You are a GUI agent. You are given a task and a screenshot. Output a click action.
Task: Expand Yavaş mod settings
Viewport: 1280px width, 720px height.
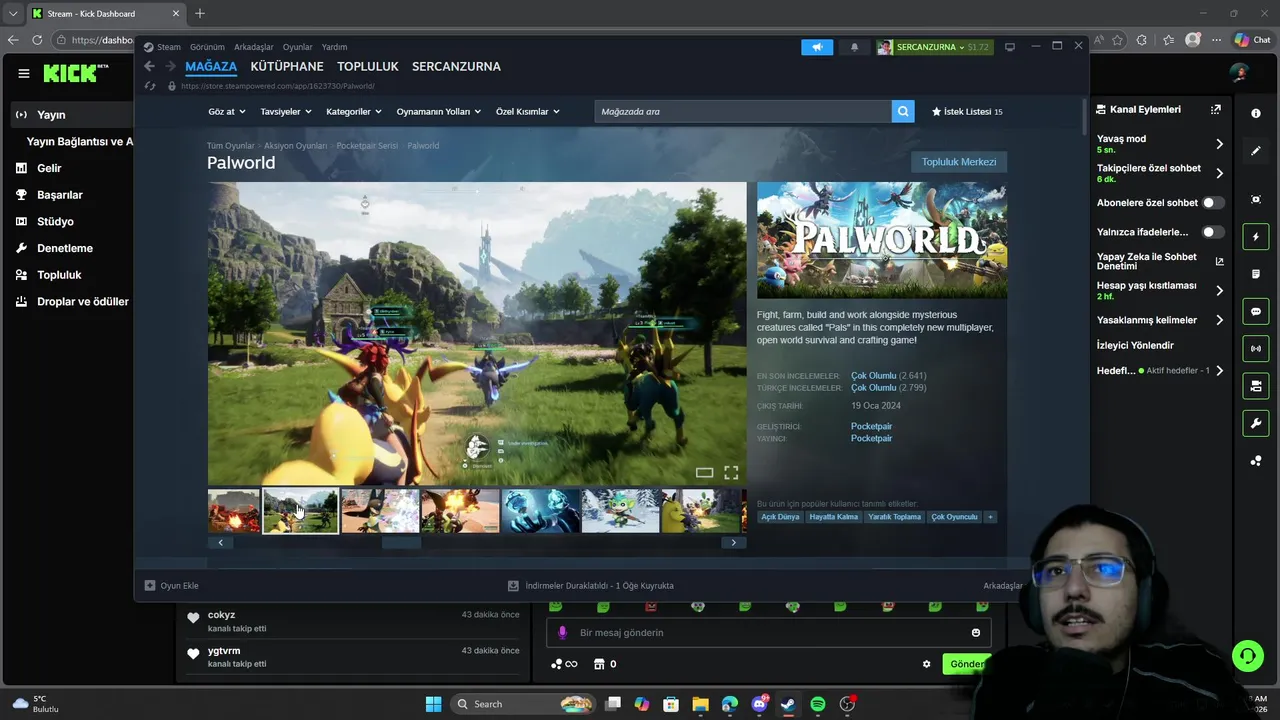[x=1219, y=144]
